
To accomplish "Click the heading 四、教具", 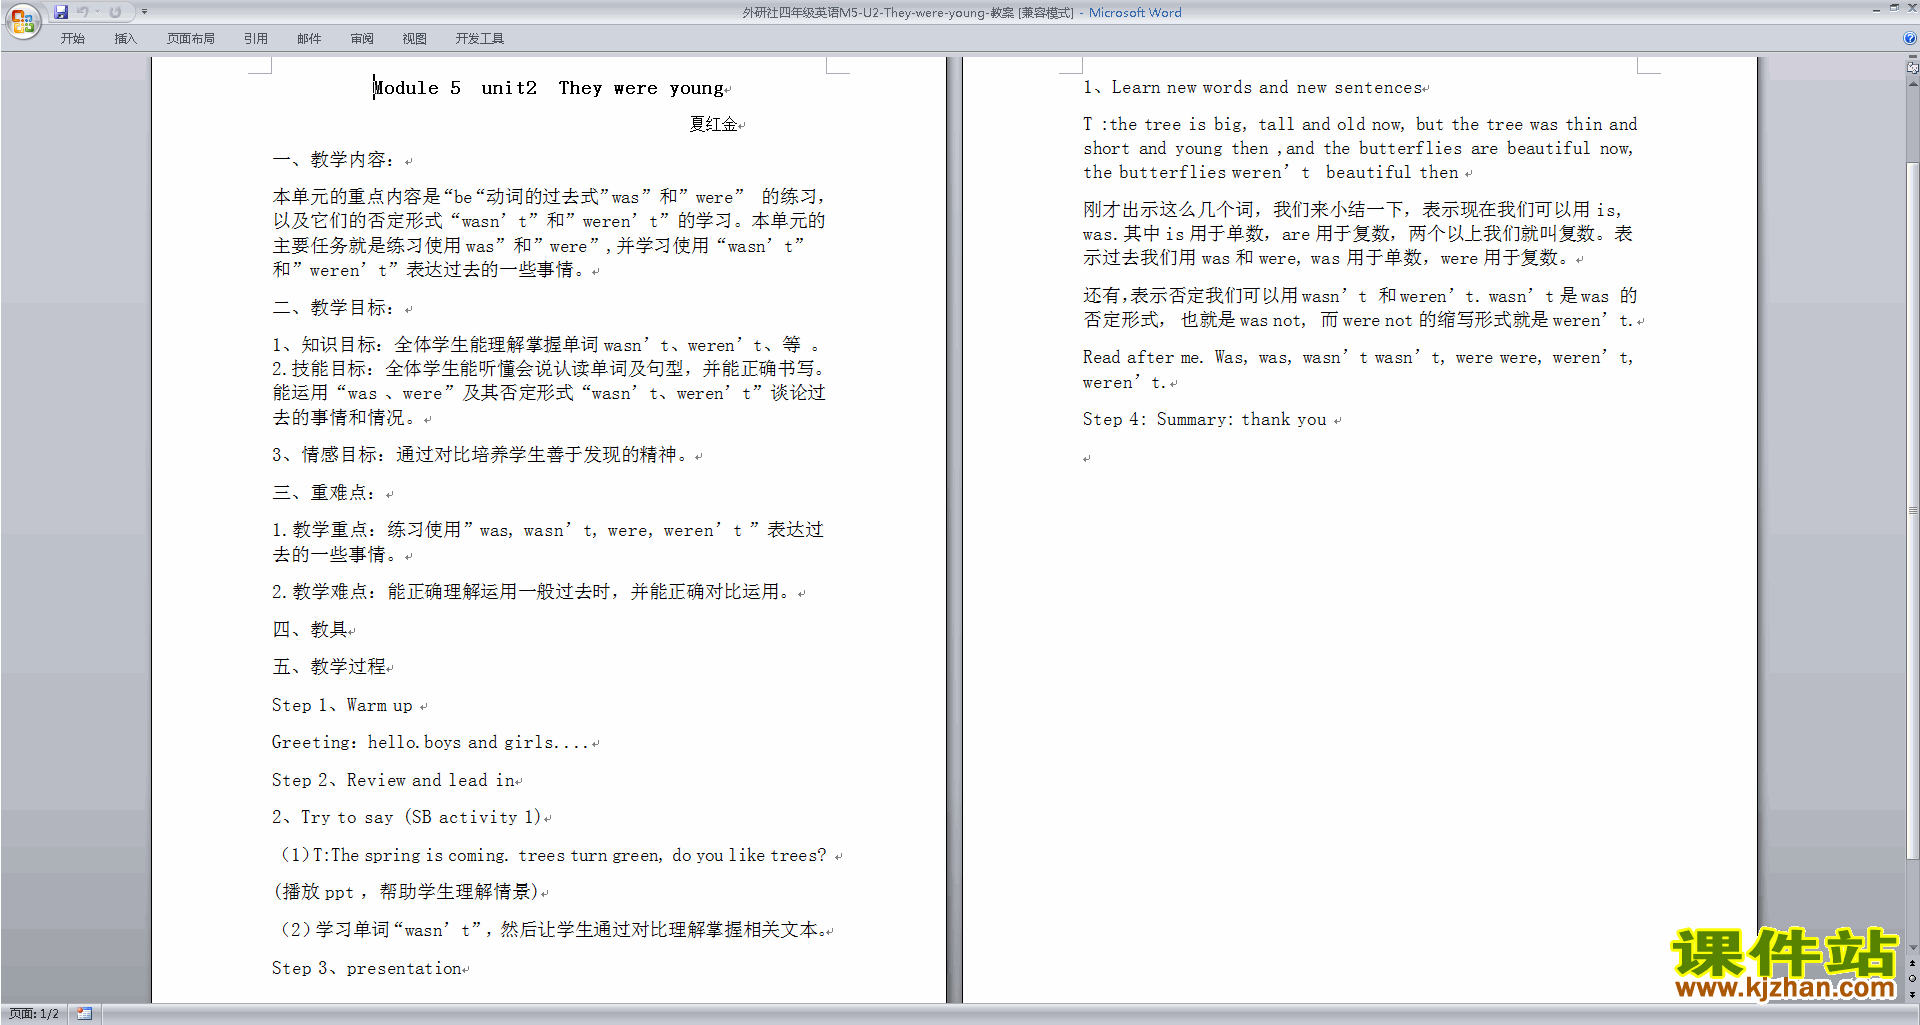I will [x=310, y=629].
